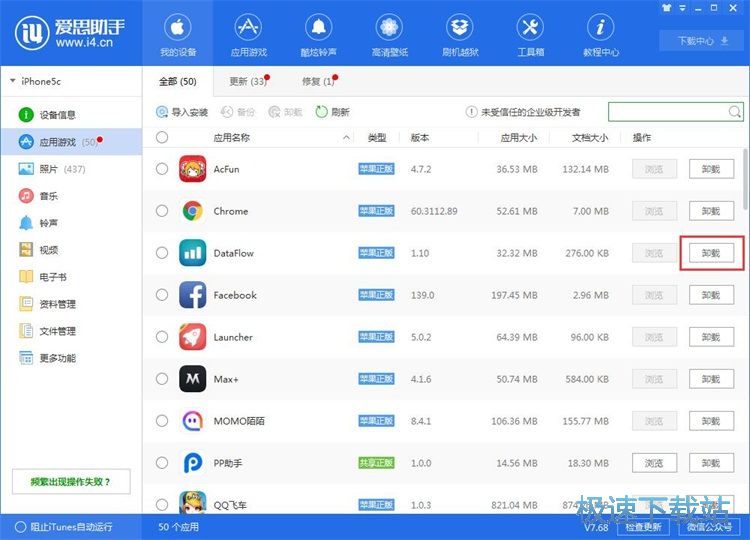Click 共享正版 tag on PP助手 row
The width and height of the screenshot is (750, 540).
click(376, 463)
